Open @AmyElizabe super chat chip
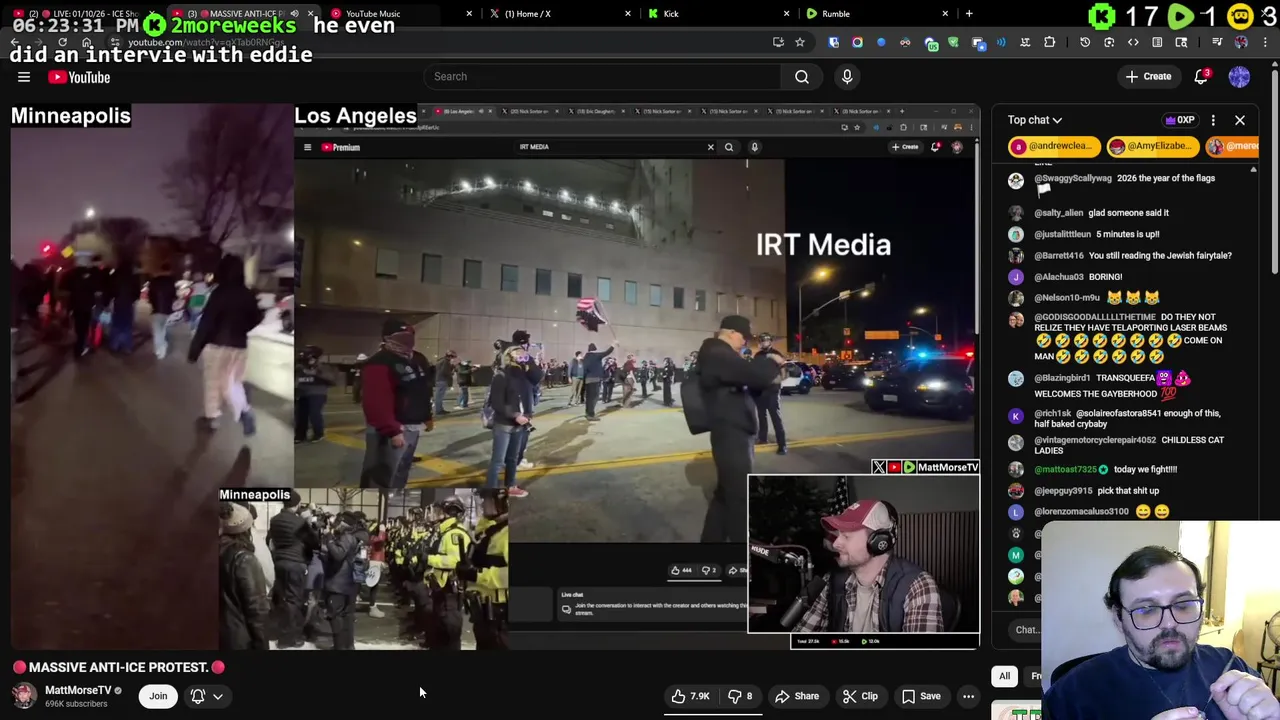1280x720 pixels. [1152, 146]
